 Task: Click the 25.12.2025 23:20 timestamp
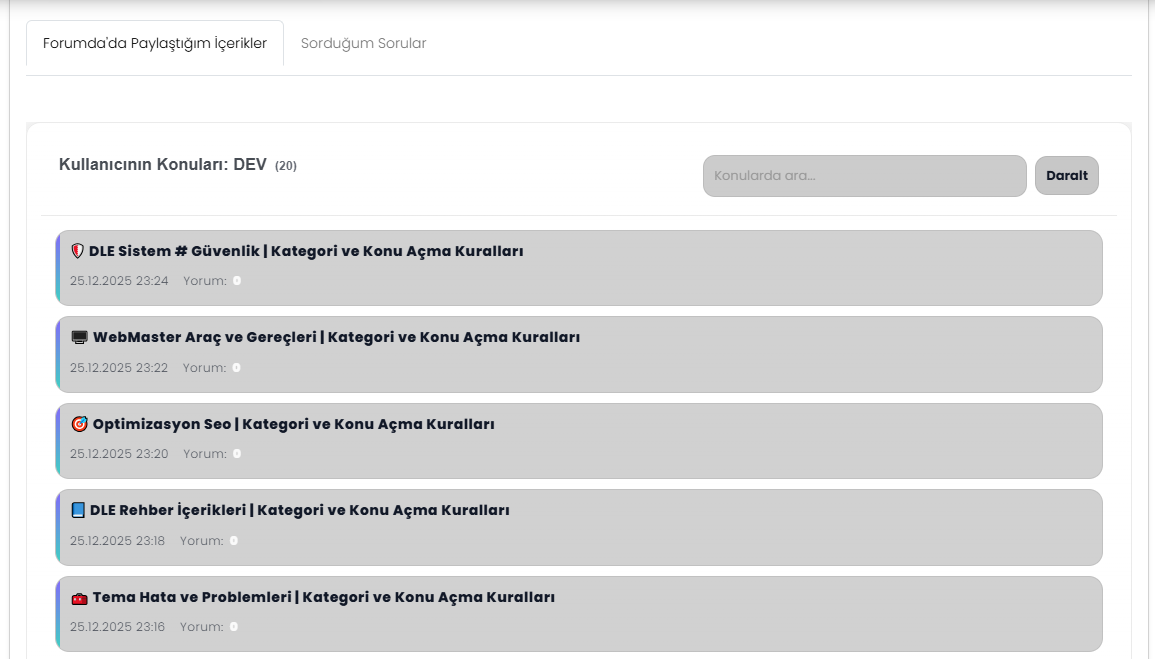119,454
